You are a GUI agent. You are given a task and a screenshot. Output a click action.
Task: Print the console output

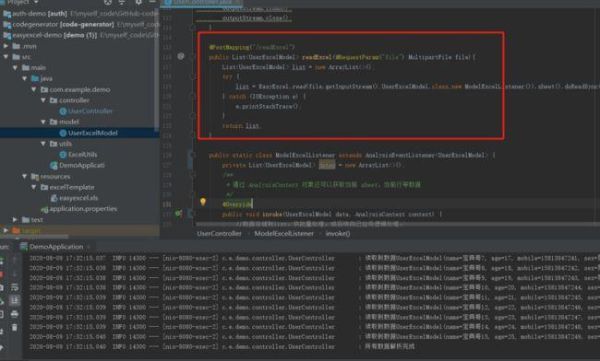15,314
